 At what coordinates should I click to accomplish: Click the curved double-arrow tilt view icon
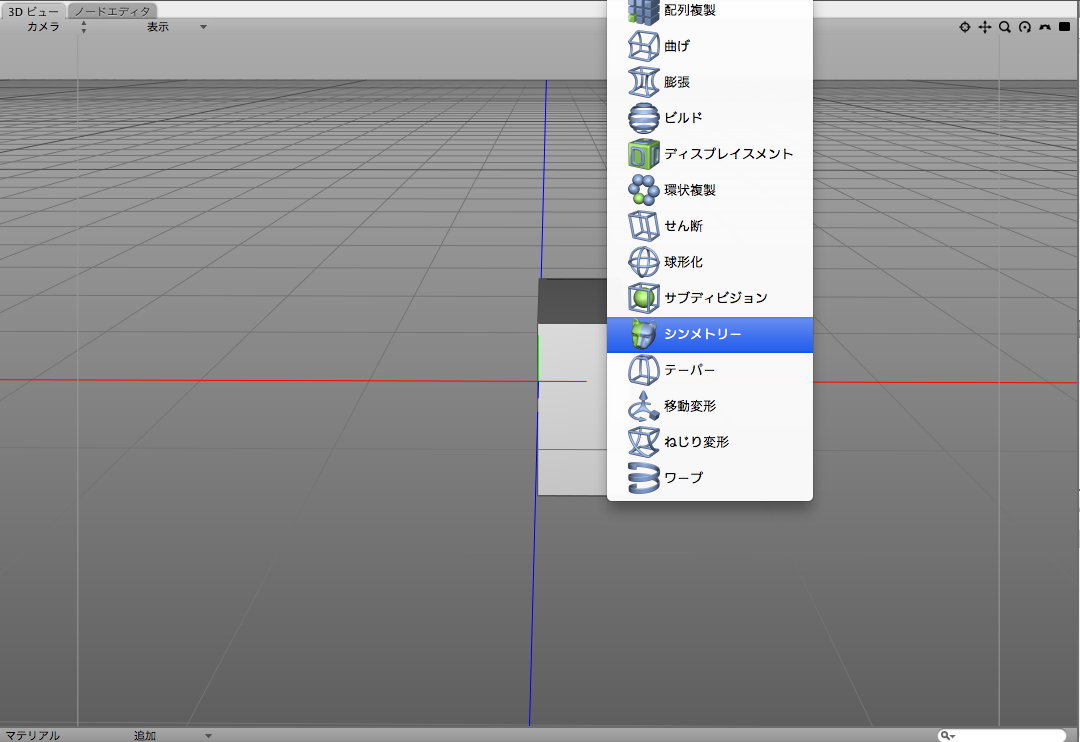point(1045,27)
